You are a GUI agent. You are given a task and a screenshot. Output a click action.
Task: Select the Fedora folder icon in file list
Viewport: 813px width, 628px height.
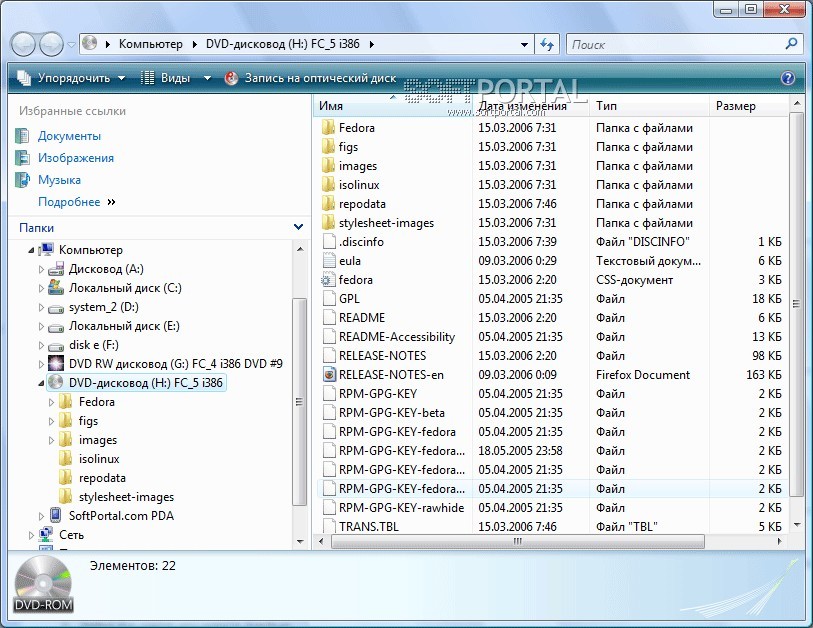pyautogui.click(x=328, y=128)
